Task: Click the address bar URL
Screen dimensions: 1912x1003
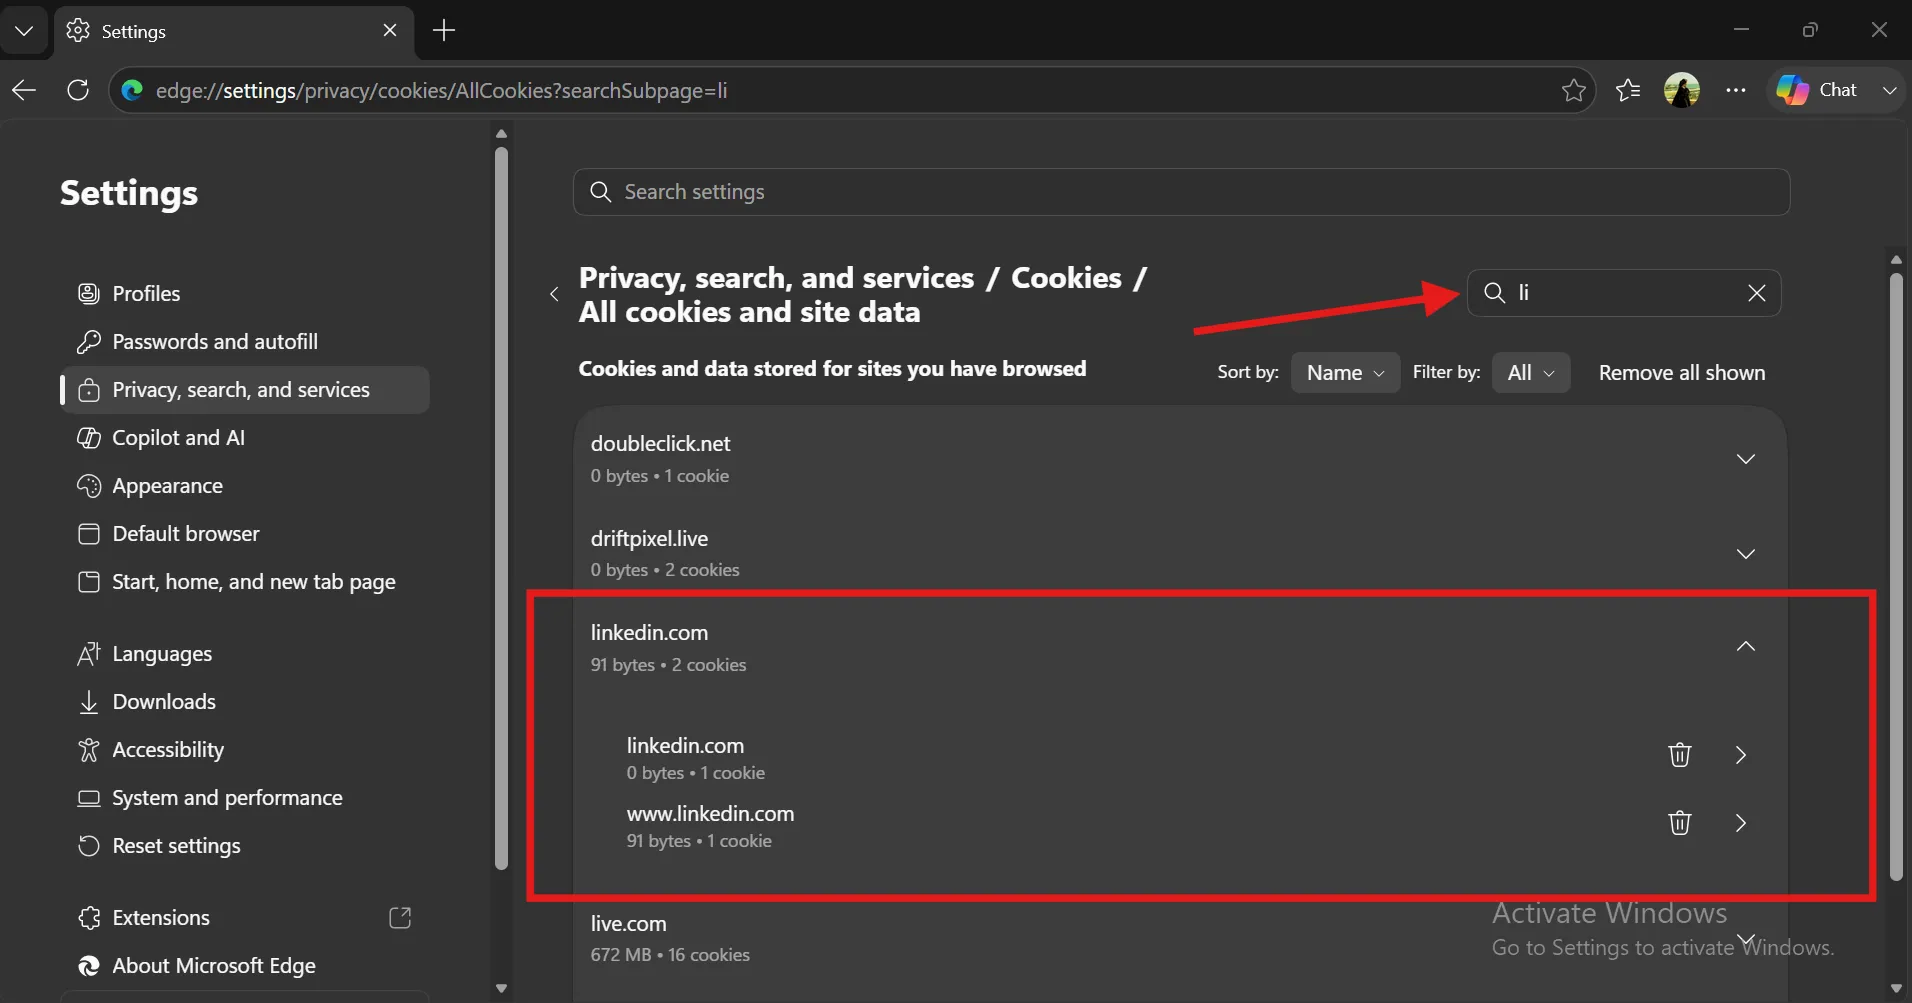Action: click(x=441, y=90)
